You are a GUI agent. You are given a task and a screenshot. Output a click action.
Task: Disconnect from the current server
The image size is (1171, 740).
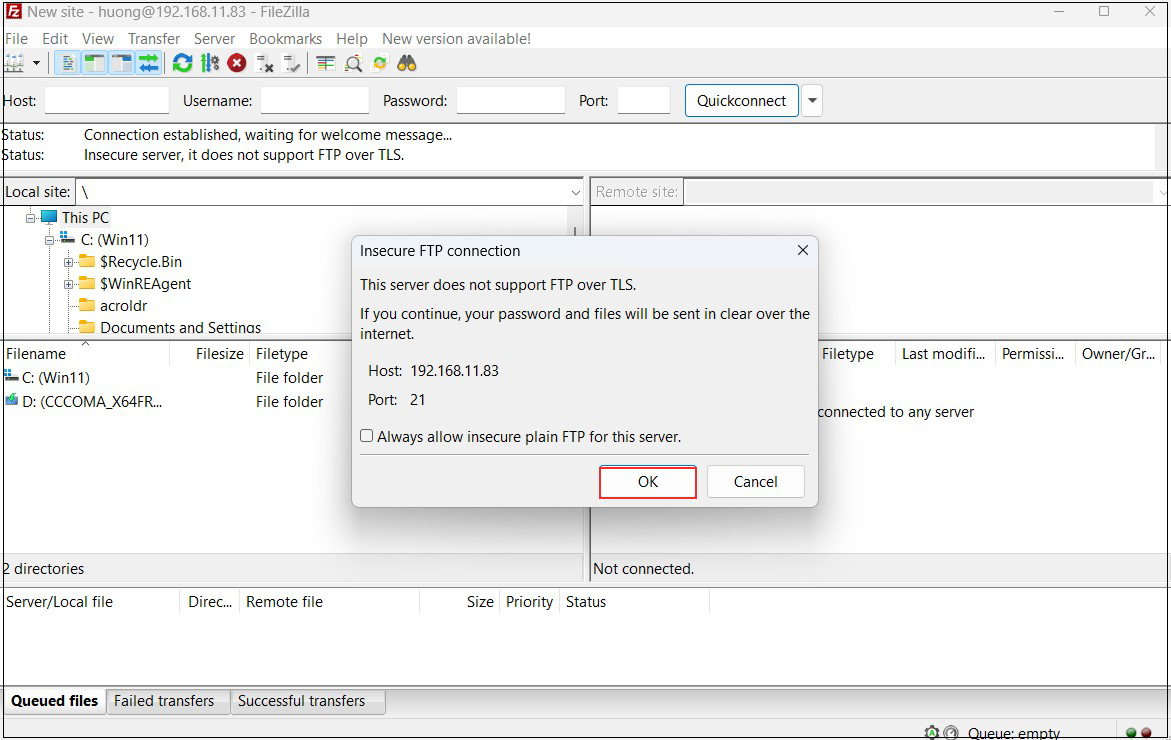click(x=264, y=63)
